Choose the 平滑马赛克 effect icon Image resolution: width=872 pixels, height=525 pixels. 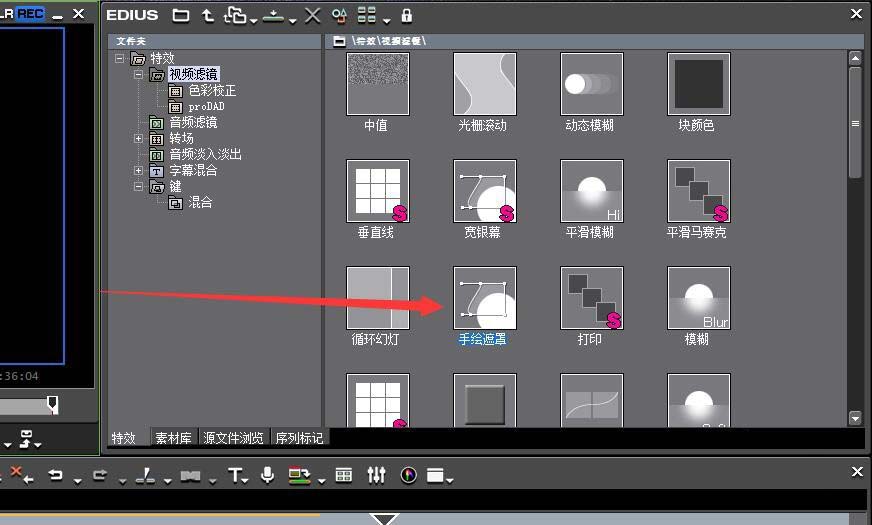pos(698,191)
